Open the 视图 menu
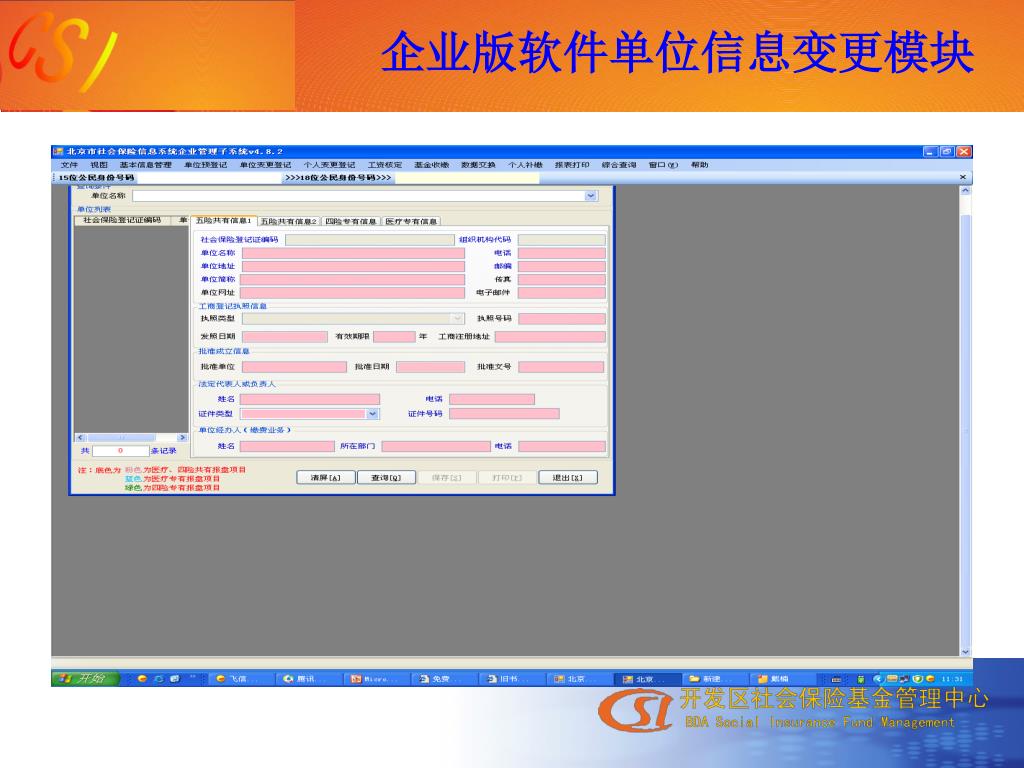This screenshot has width=1024, height=768. coord(99,165)
